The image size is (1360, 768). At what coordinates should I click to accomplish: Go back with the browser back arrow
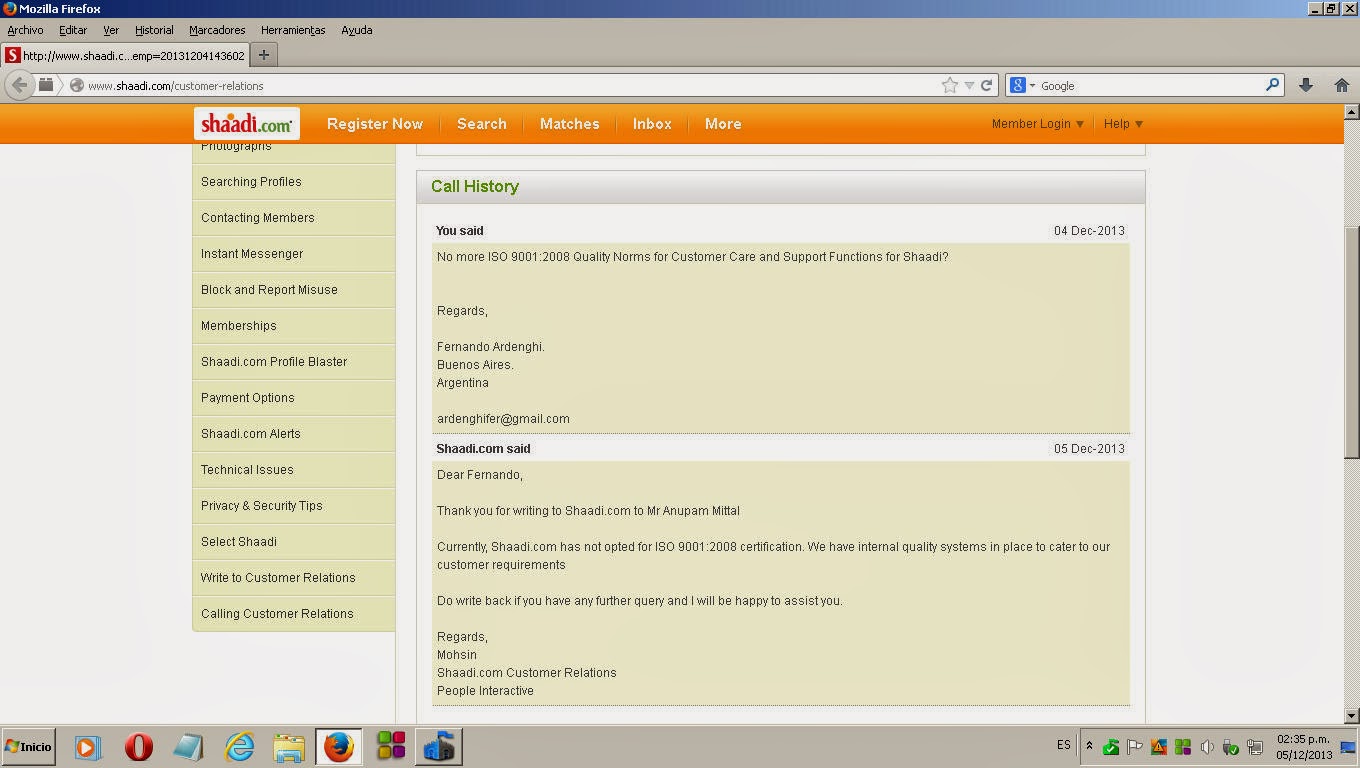coord(19,85)
